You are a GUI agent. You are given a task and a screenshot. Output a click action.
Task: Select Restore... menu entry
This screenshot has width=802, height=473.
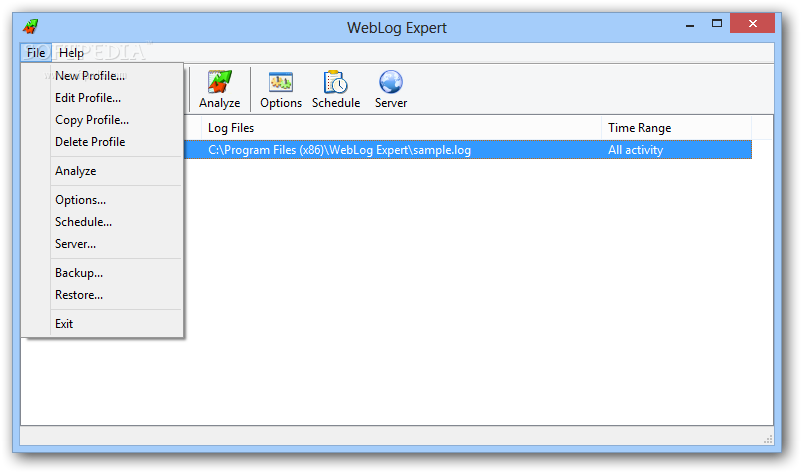pyautogui.click(x=102, y=295)
